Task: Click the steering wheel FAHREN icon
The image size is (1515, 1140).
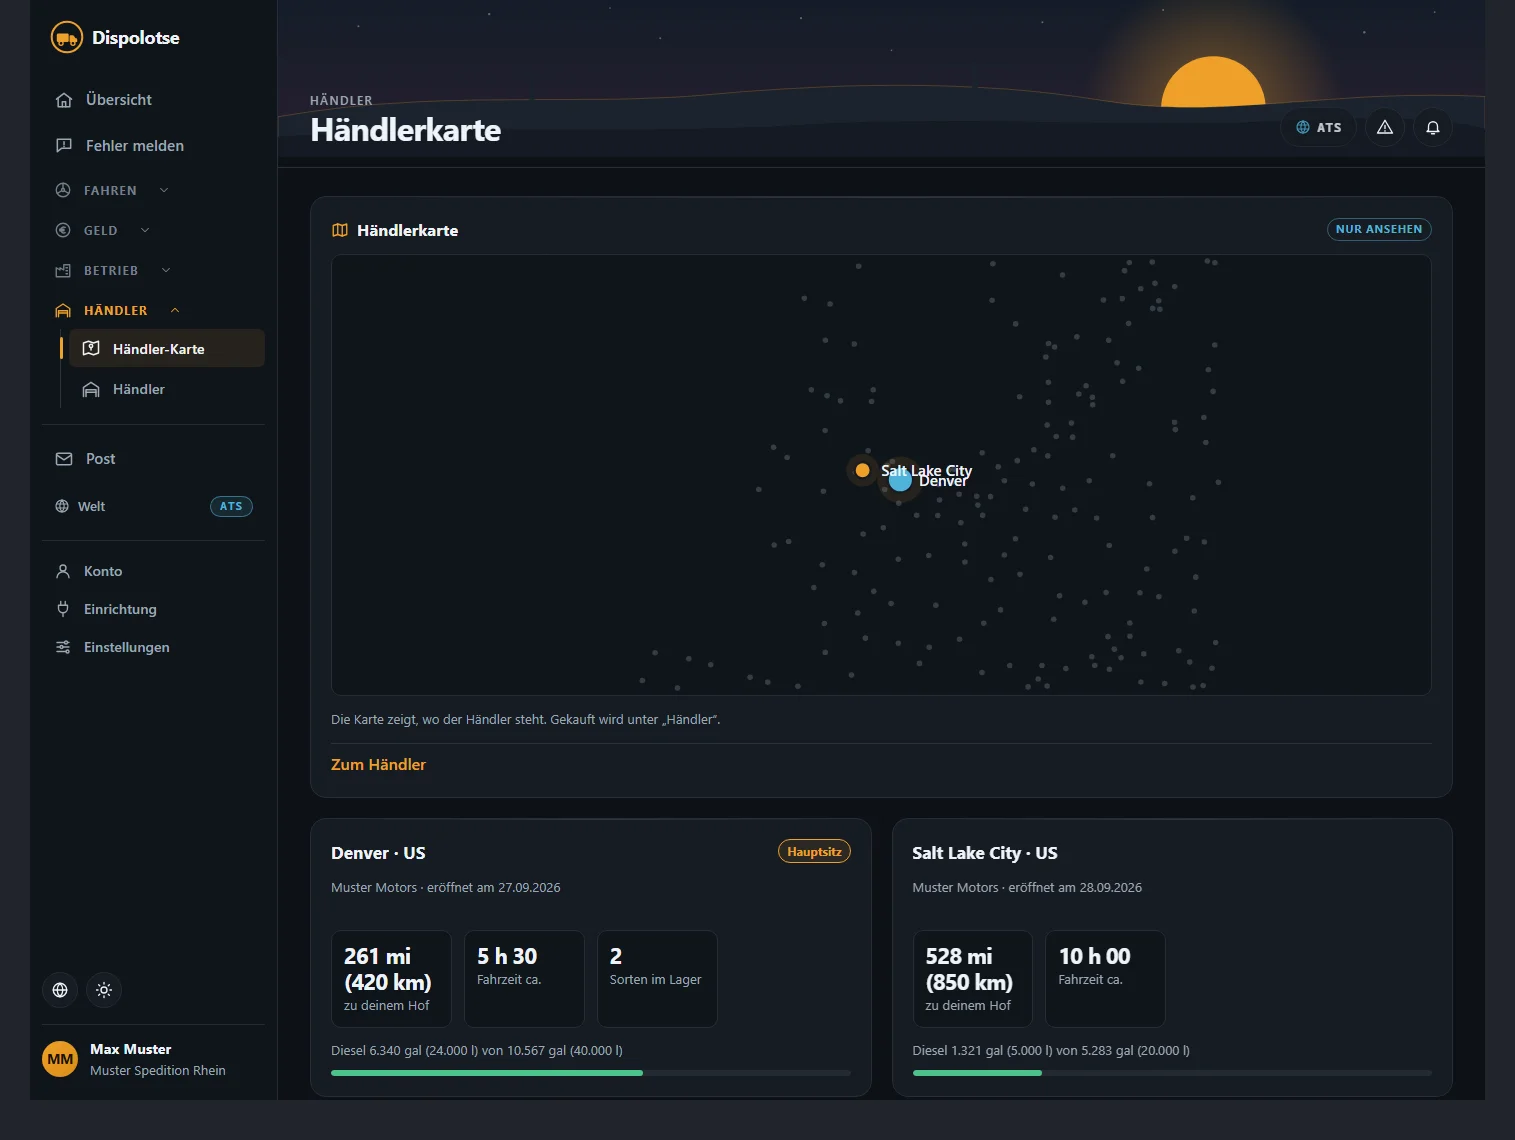Action: 63,190
